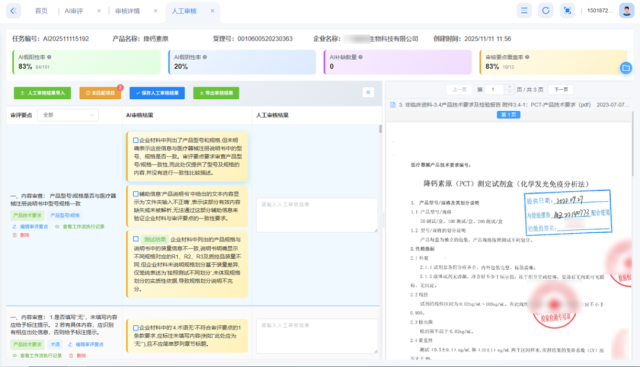The image size is (640, 367).
Task: Check the '企业材料中的4.术语' result checkbox
Action: (136, 328)
